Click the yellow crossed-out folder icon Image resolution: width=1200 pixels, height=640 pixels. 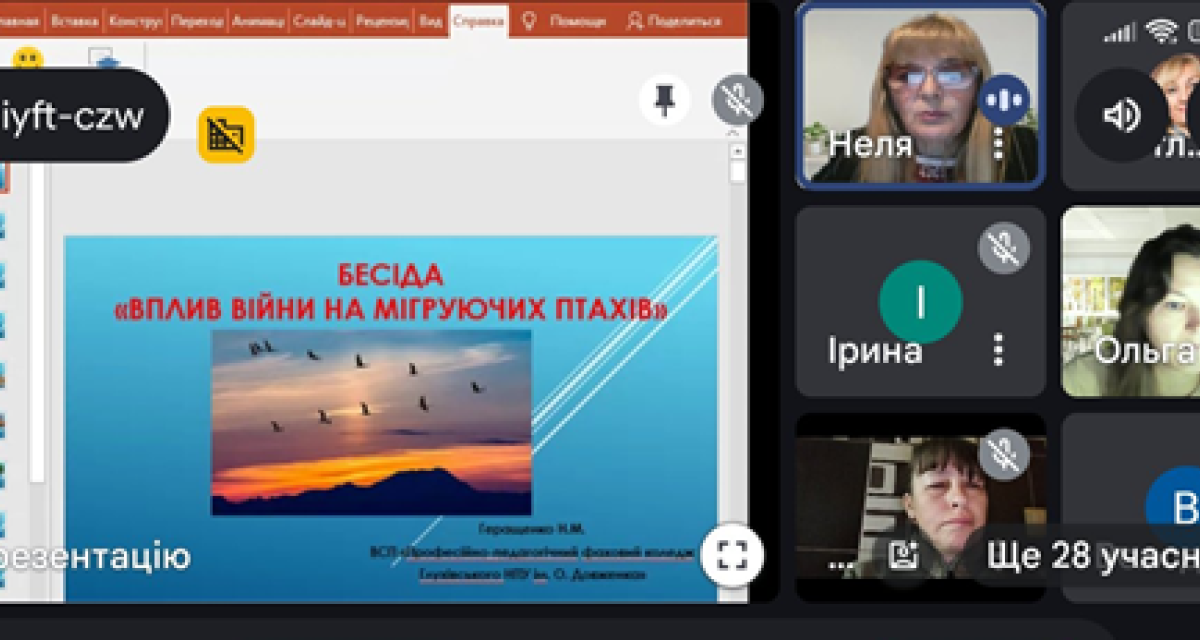[x=226, y=135]
